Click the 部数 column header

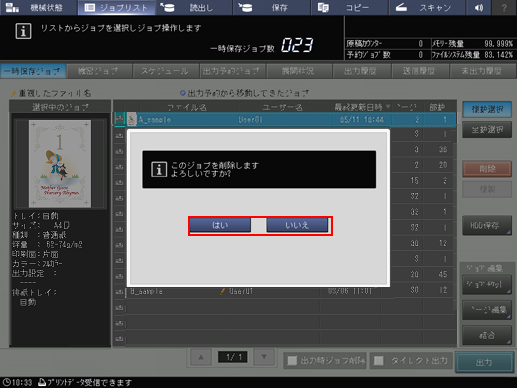(437, 107)
